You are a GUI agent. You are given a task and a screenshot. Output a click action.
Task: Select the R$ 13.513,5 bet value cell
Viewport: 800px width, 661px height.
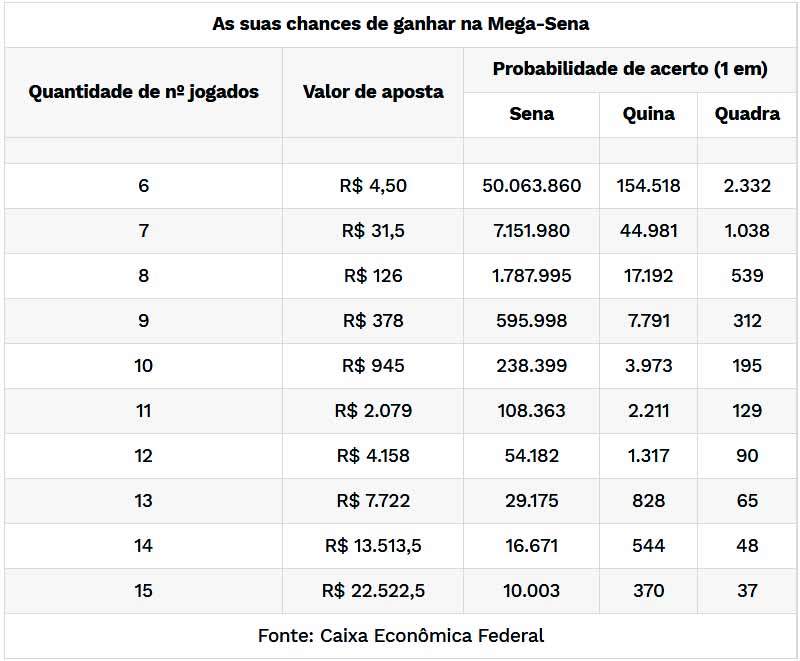point(373,546)
